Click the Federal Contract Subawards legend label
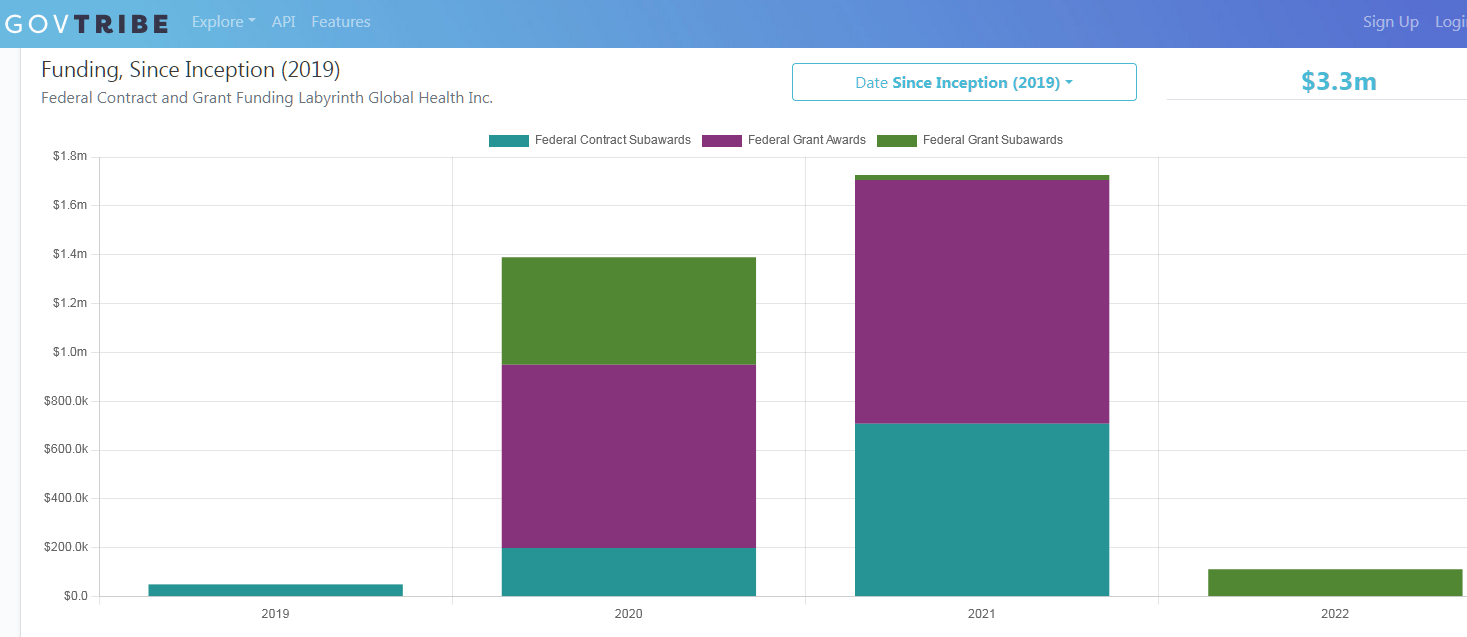The height and width of the screenshot is (637, 1467). (613, 140)
